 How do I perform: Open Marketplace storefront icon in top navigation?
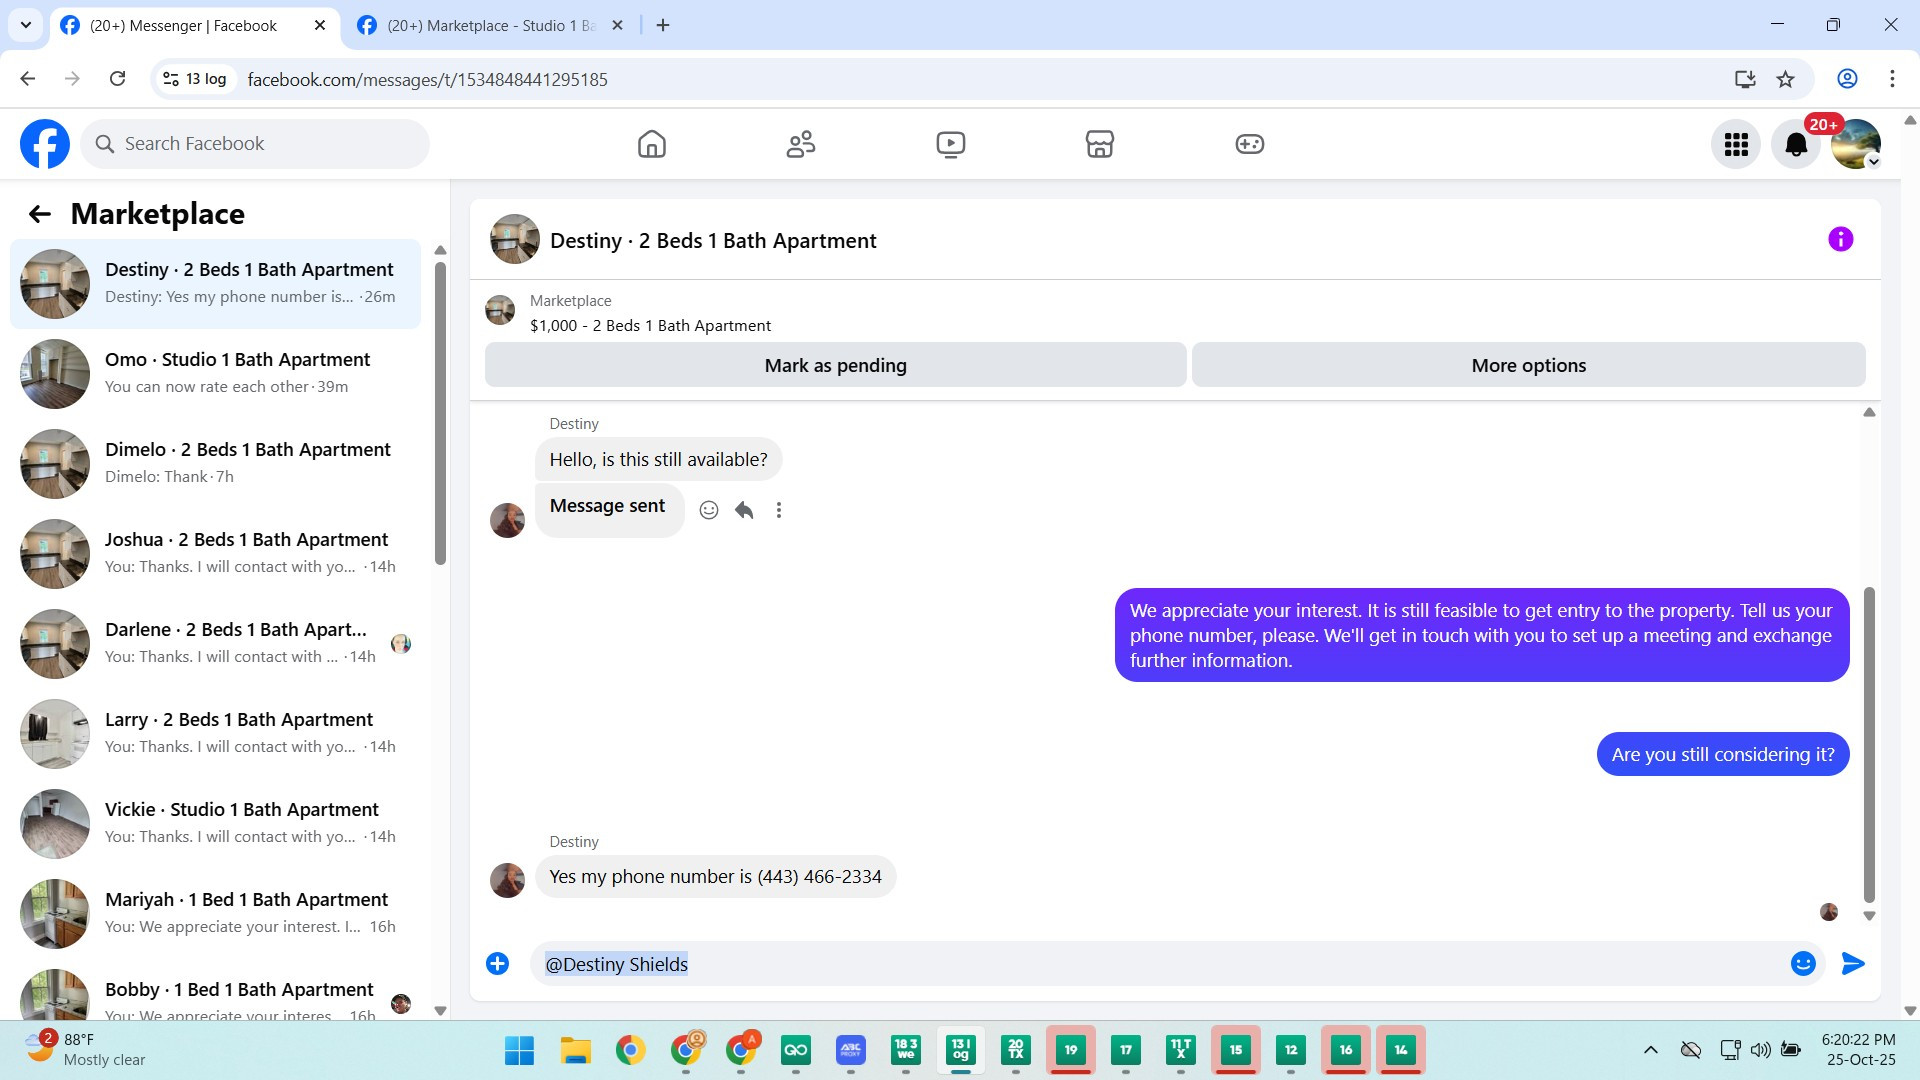1099,144
